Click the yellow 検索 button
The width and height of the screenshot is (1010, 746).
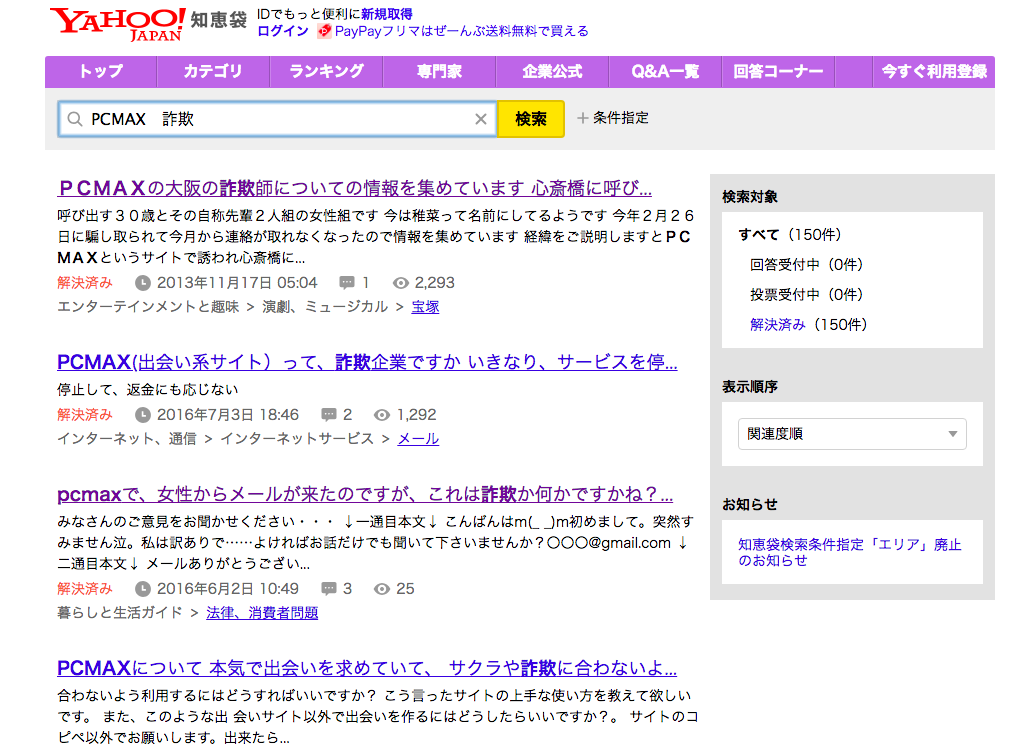coord(531,119)
